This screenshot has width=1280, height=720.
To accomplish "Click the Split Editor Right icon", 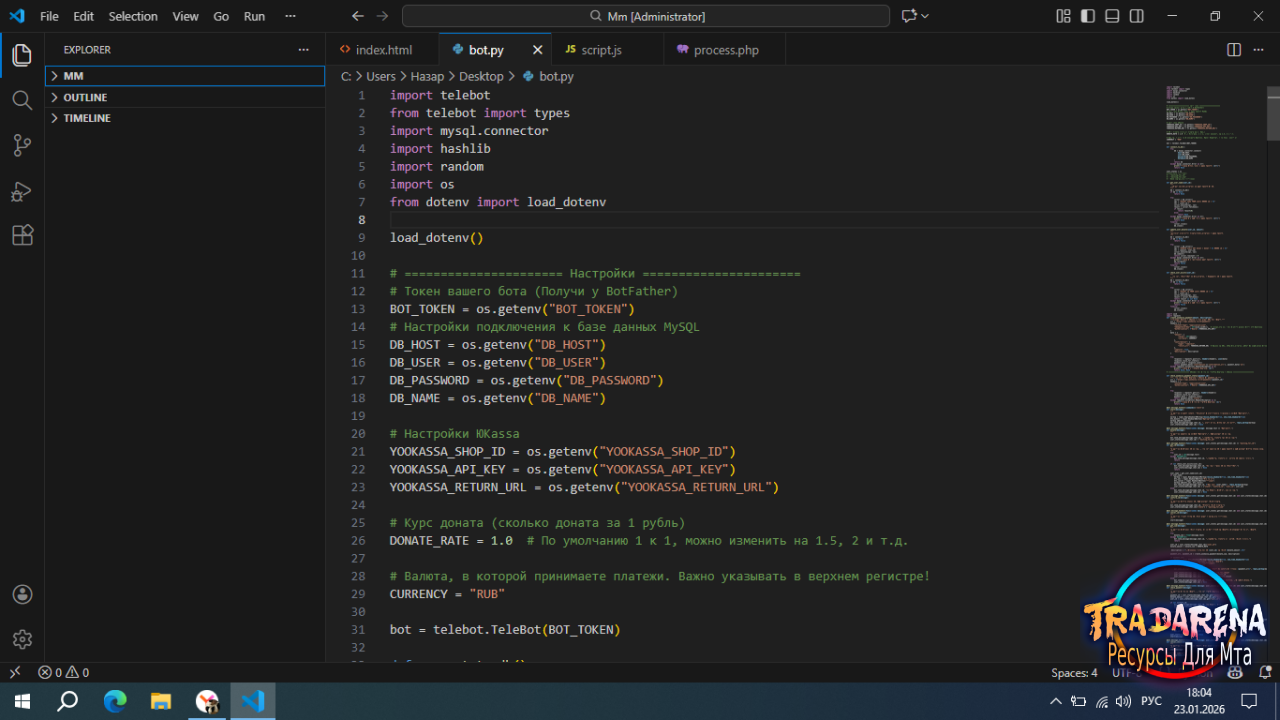I will (x=1234, y=50).
